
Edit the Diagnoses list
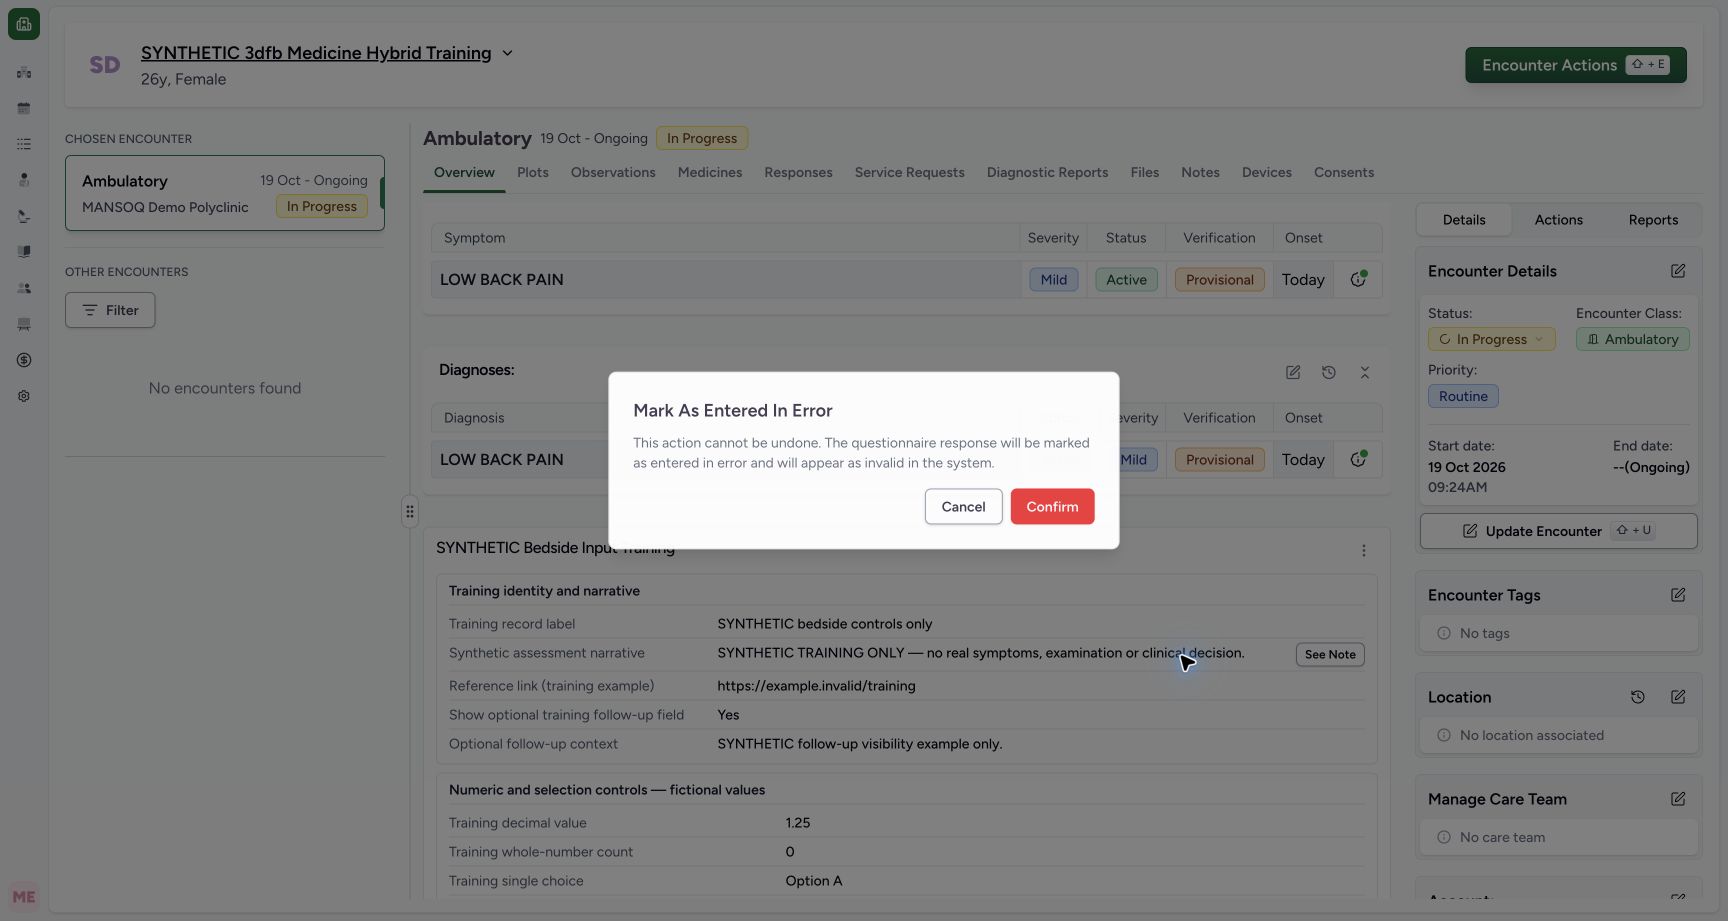tap(1293, 372)
